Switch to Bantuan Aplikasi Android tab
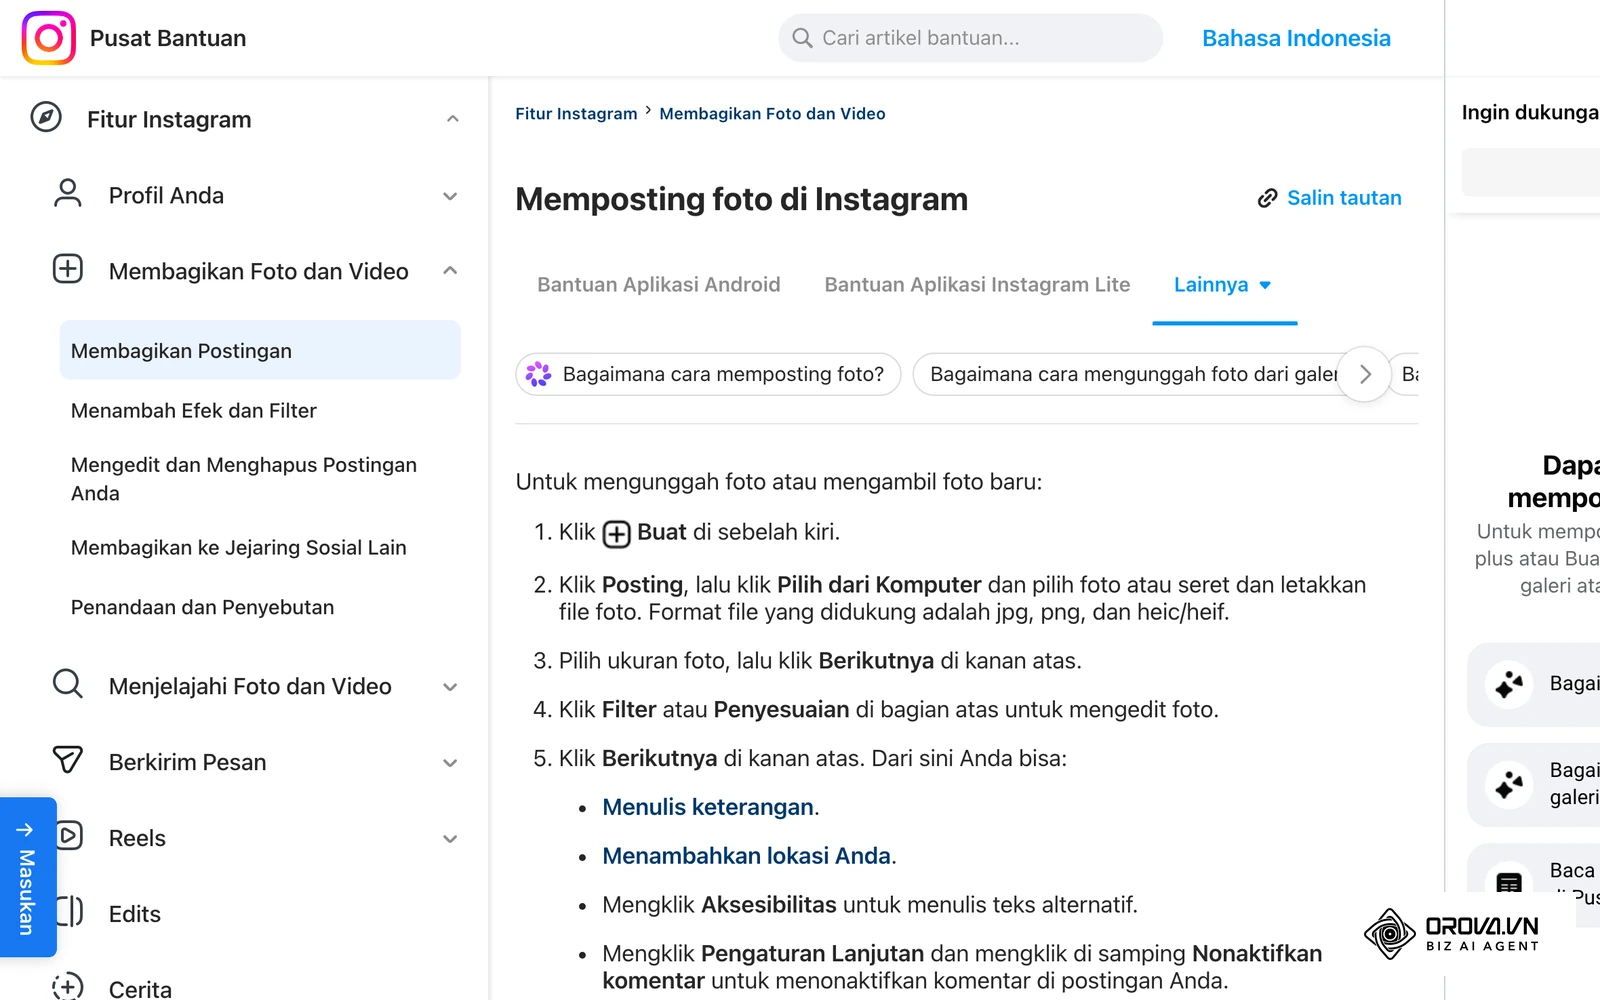This screenshot has width=1600, height=1000. tap(659, 285)
